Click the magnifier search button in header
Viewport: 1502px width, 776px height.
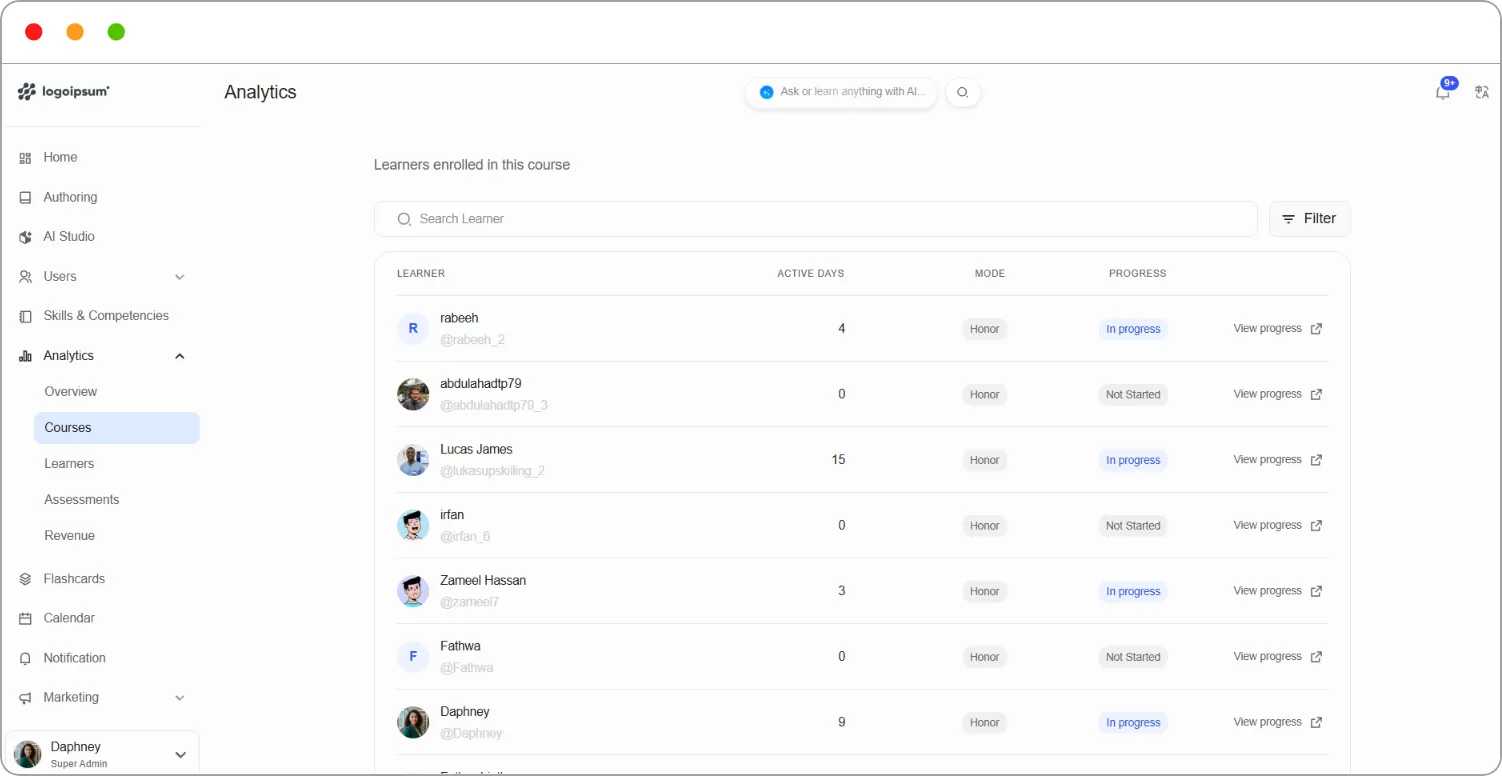coord(963,92)
